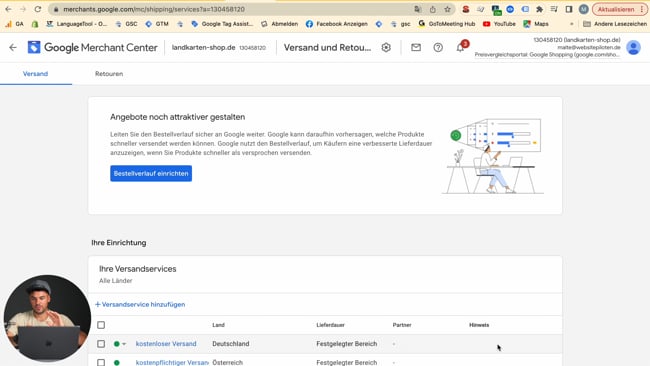
Task: Open the Andere Lesezeichen folder
Action: click(615, 24)
